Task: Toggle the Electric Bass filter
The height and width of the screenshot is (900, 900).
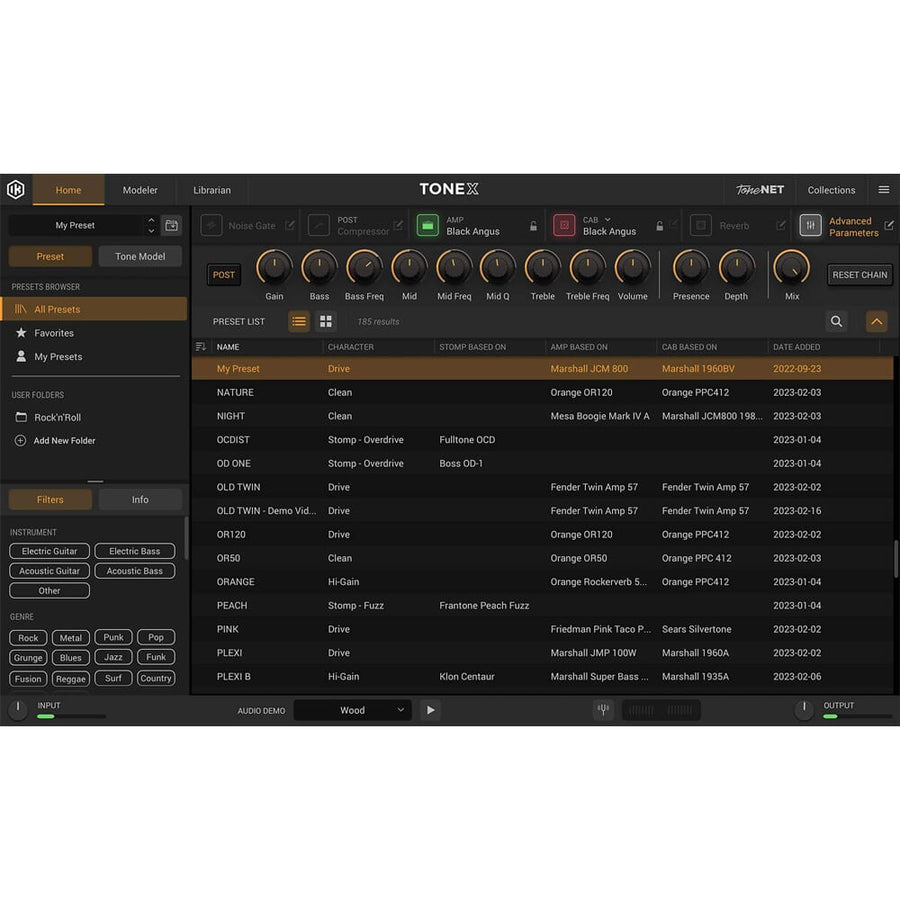Action: [134, 551]
